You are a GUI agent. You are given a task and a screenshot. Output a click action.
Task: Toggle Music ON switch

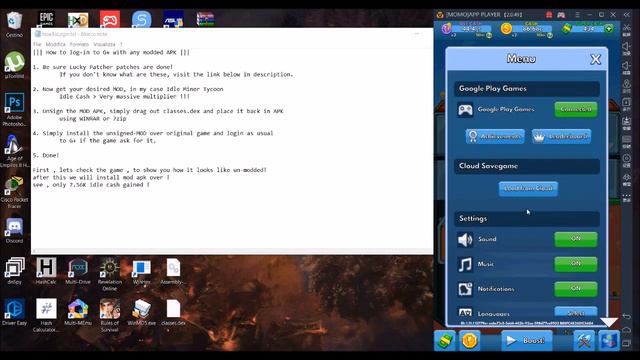pos(576,264)
